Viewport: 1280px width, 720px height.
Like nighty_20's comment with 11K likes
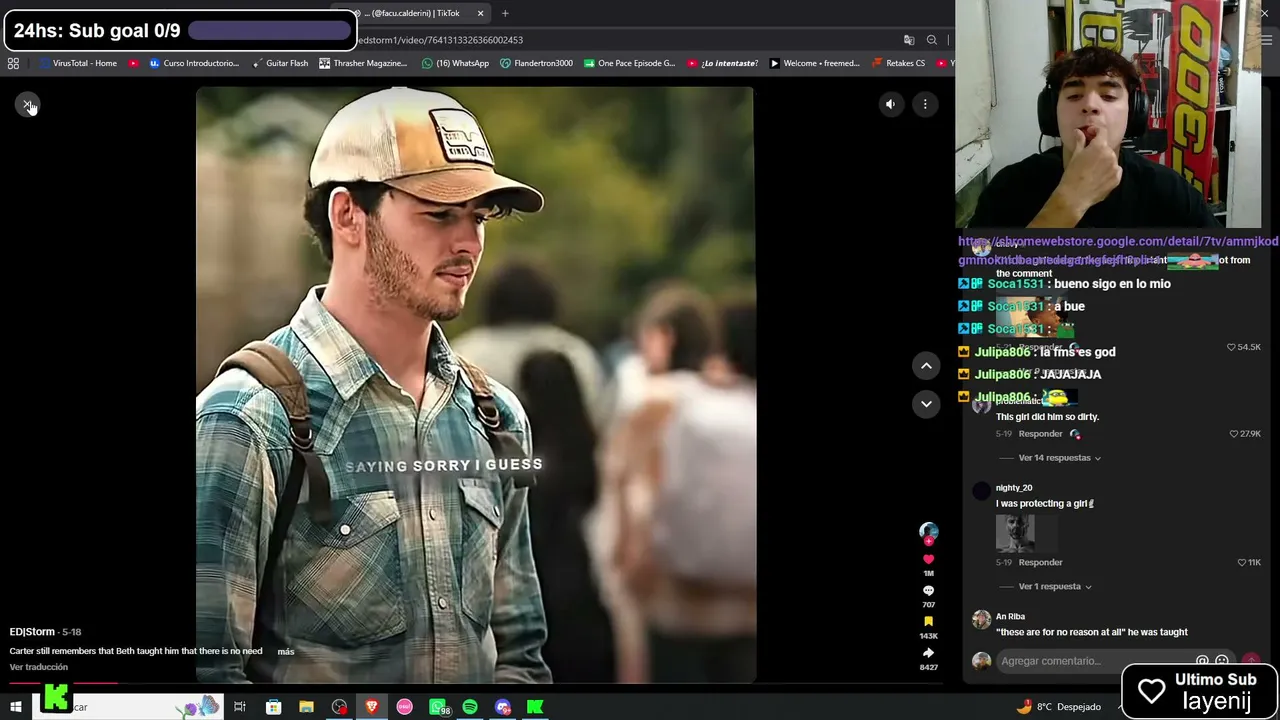pos(1242,562)
